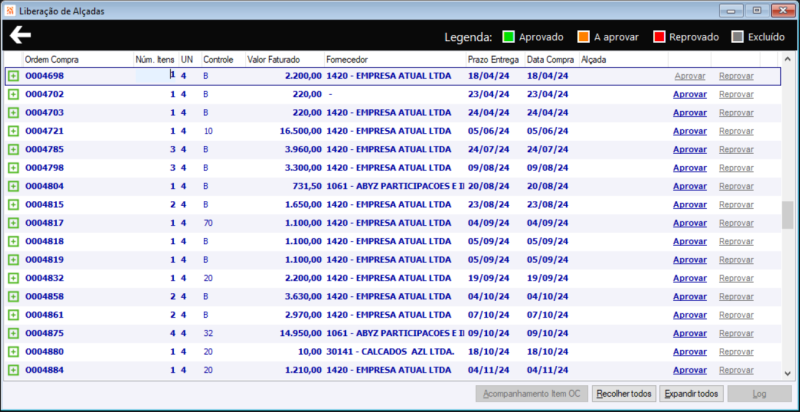Image resolution: width=800 pixels, height=412 pixels.
Task: Expand order O004884 row
Action: click(x=13, y=370)
